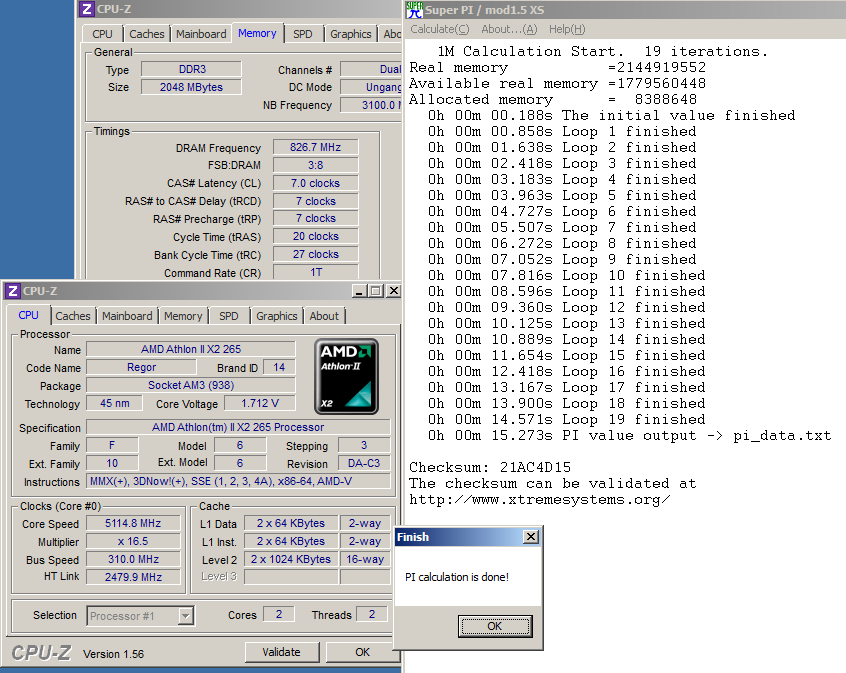The height and width of the screenshot is (673, 846).
Task: Open the About...(A) menu in Super PI
Action: 509,29
